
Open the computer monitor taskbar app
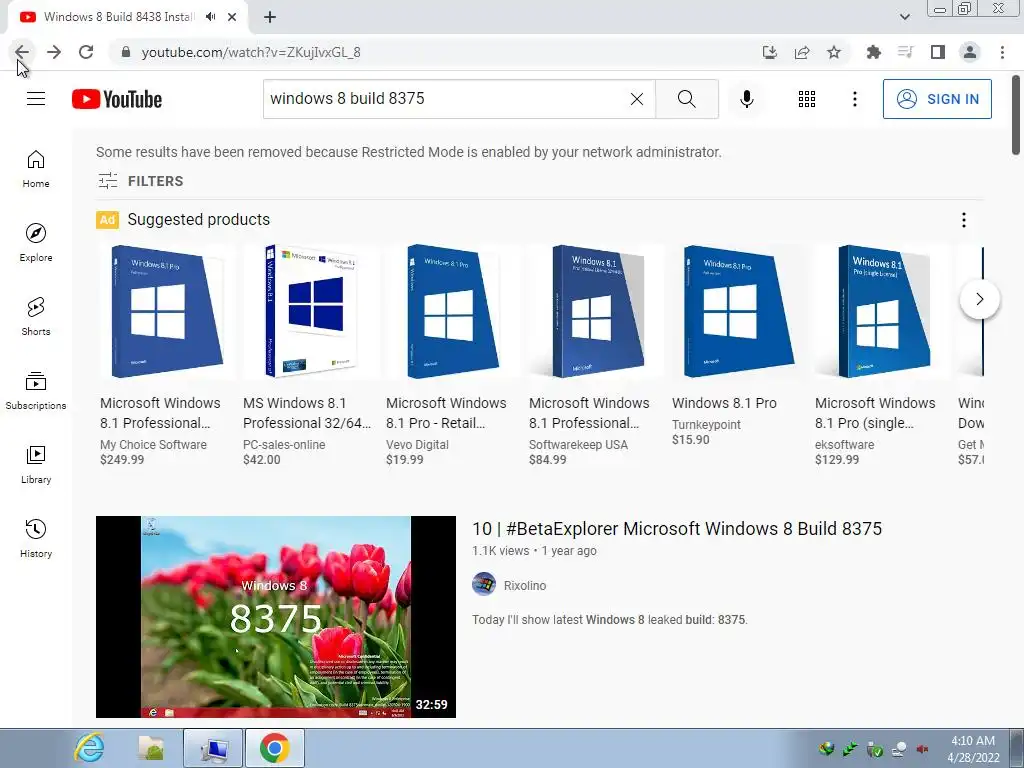[x=213, y=748]
